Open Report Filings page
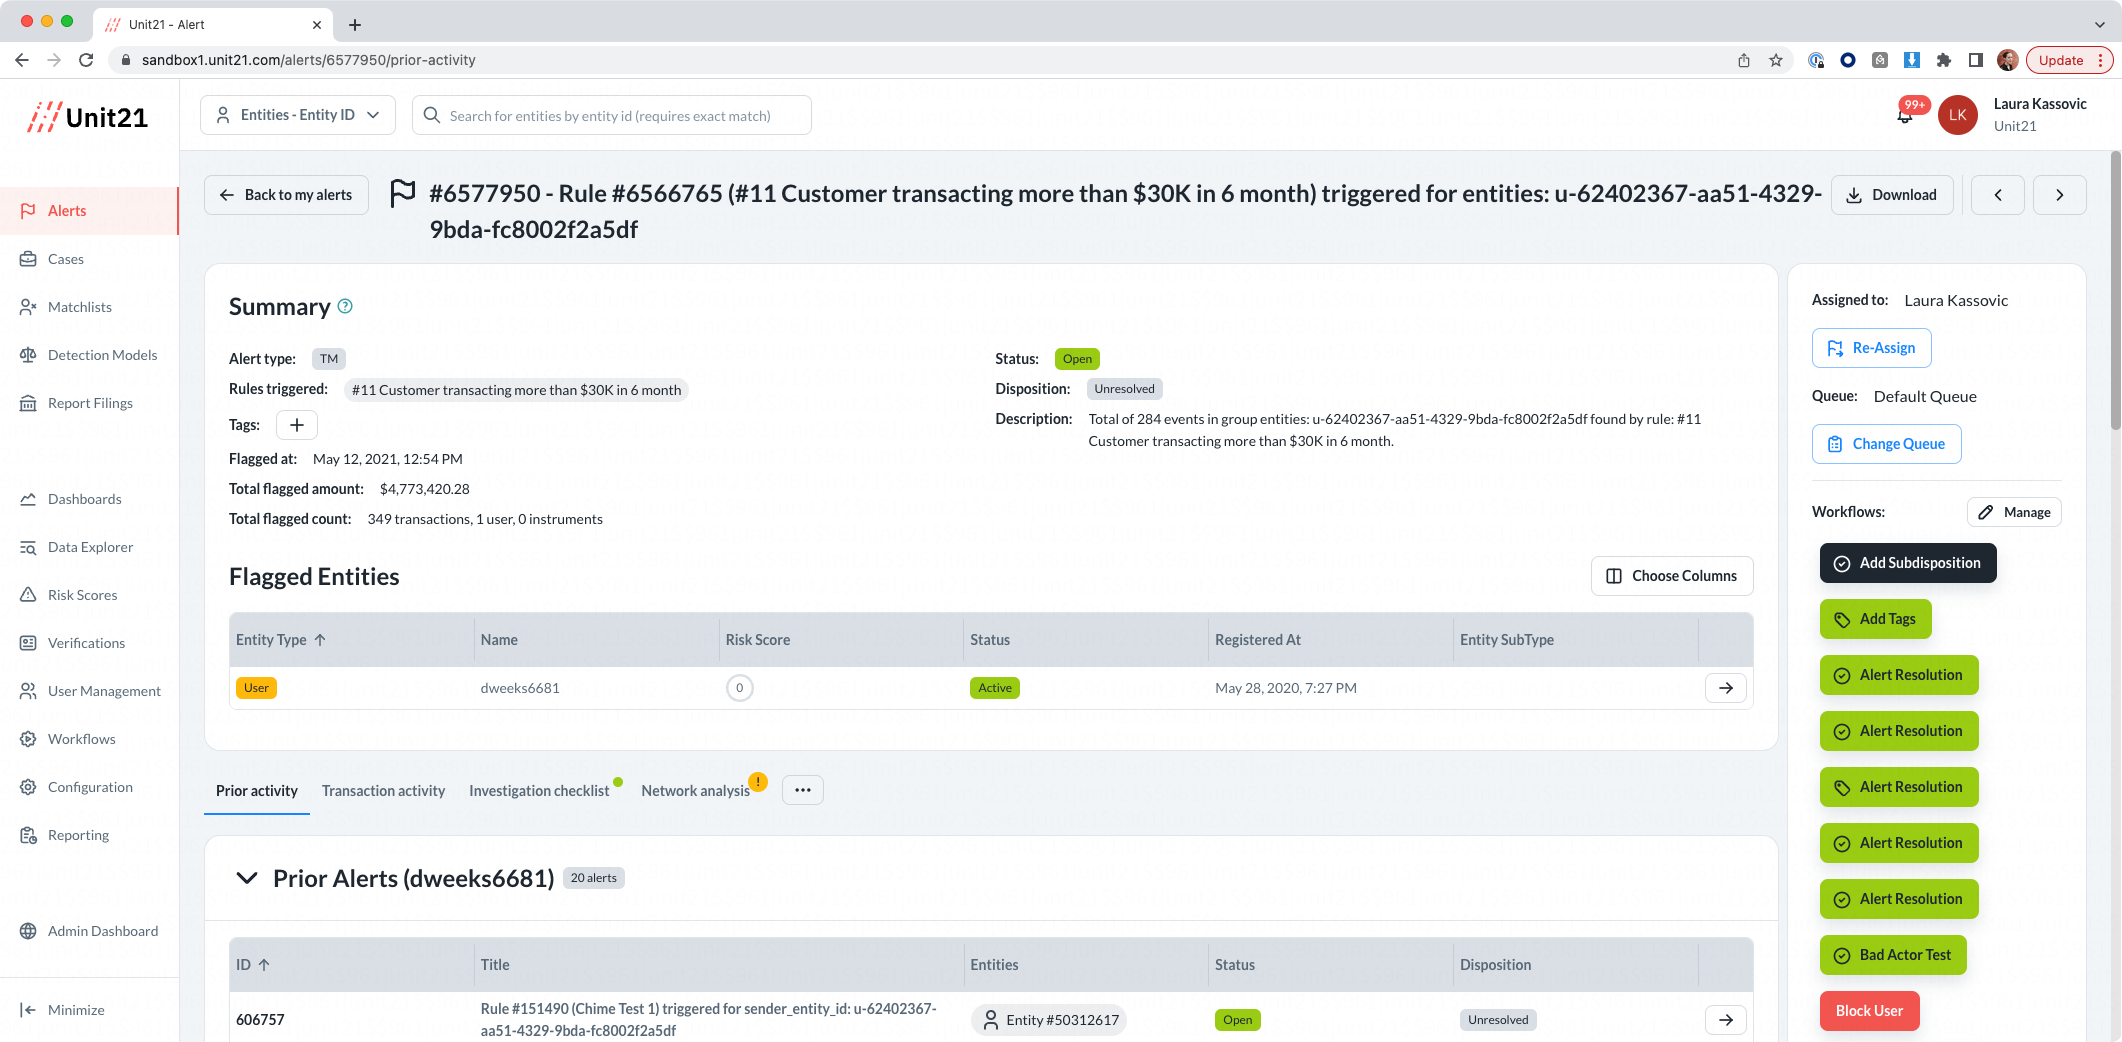Viewport: 2122px width, 1042px height. 90,403
